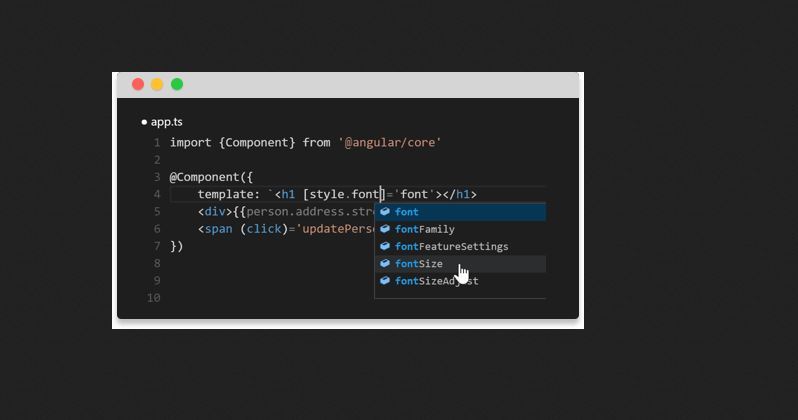
Task: Click the icon beside the fontFeatureSettings suggestion
Action: click(385, 246)
